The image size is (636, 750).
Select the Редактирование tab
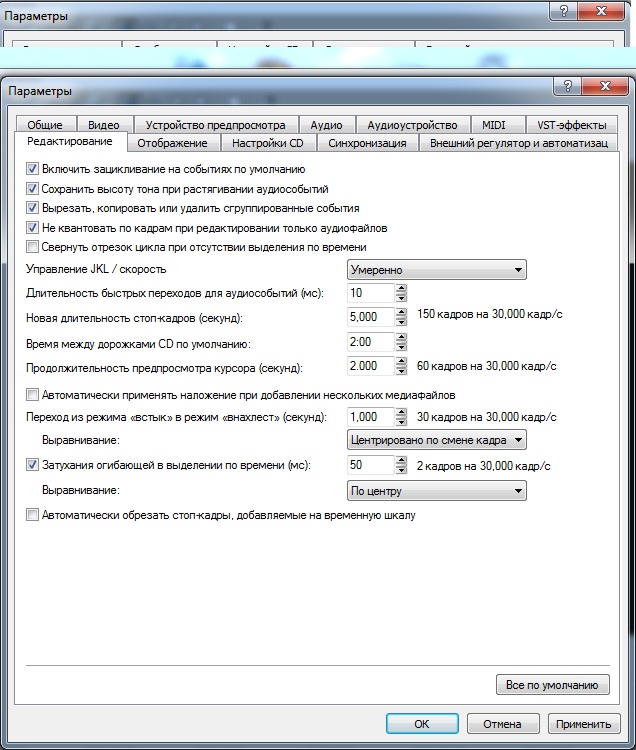click(70, 142)
